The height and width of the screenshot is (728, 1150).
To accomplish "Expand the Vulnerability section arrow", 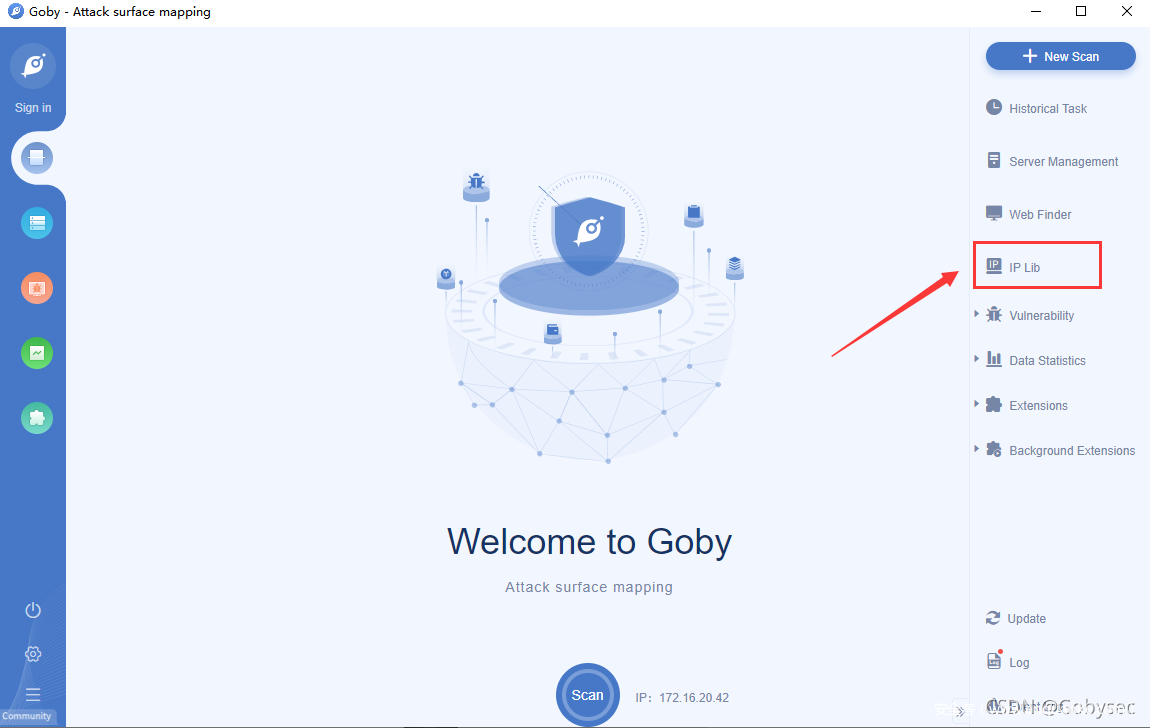I will [x=976, y=314].
